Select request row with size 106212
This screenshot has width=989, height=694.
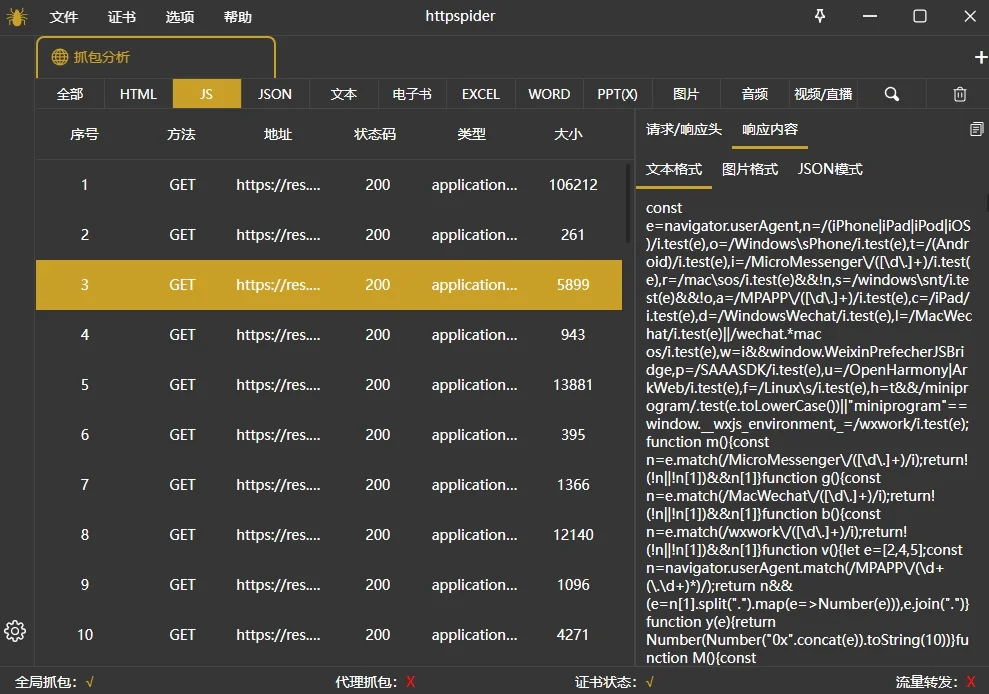click(x=329, y=185)
